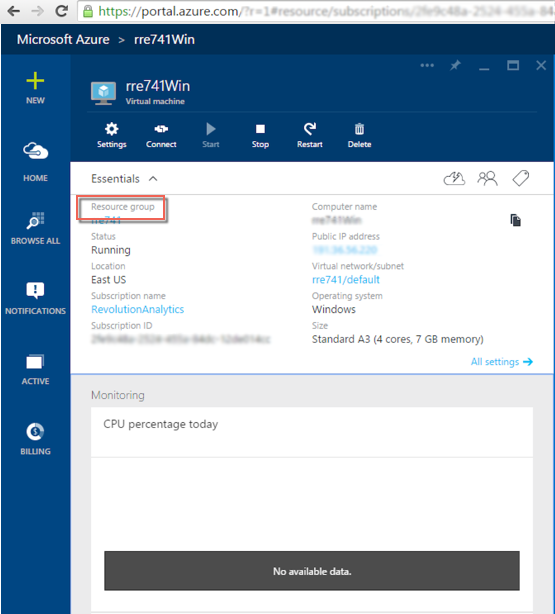Click the browser address bar URL

point(317,11)
